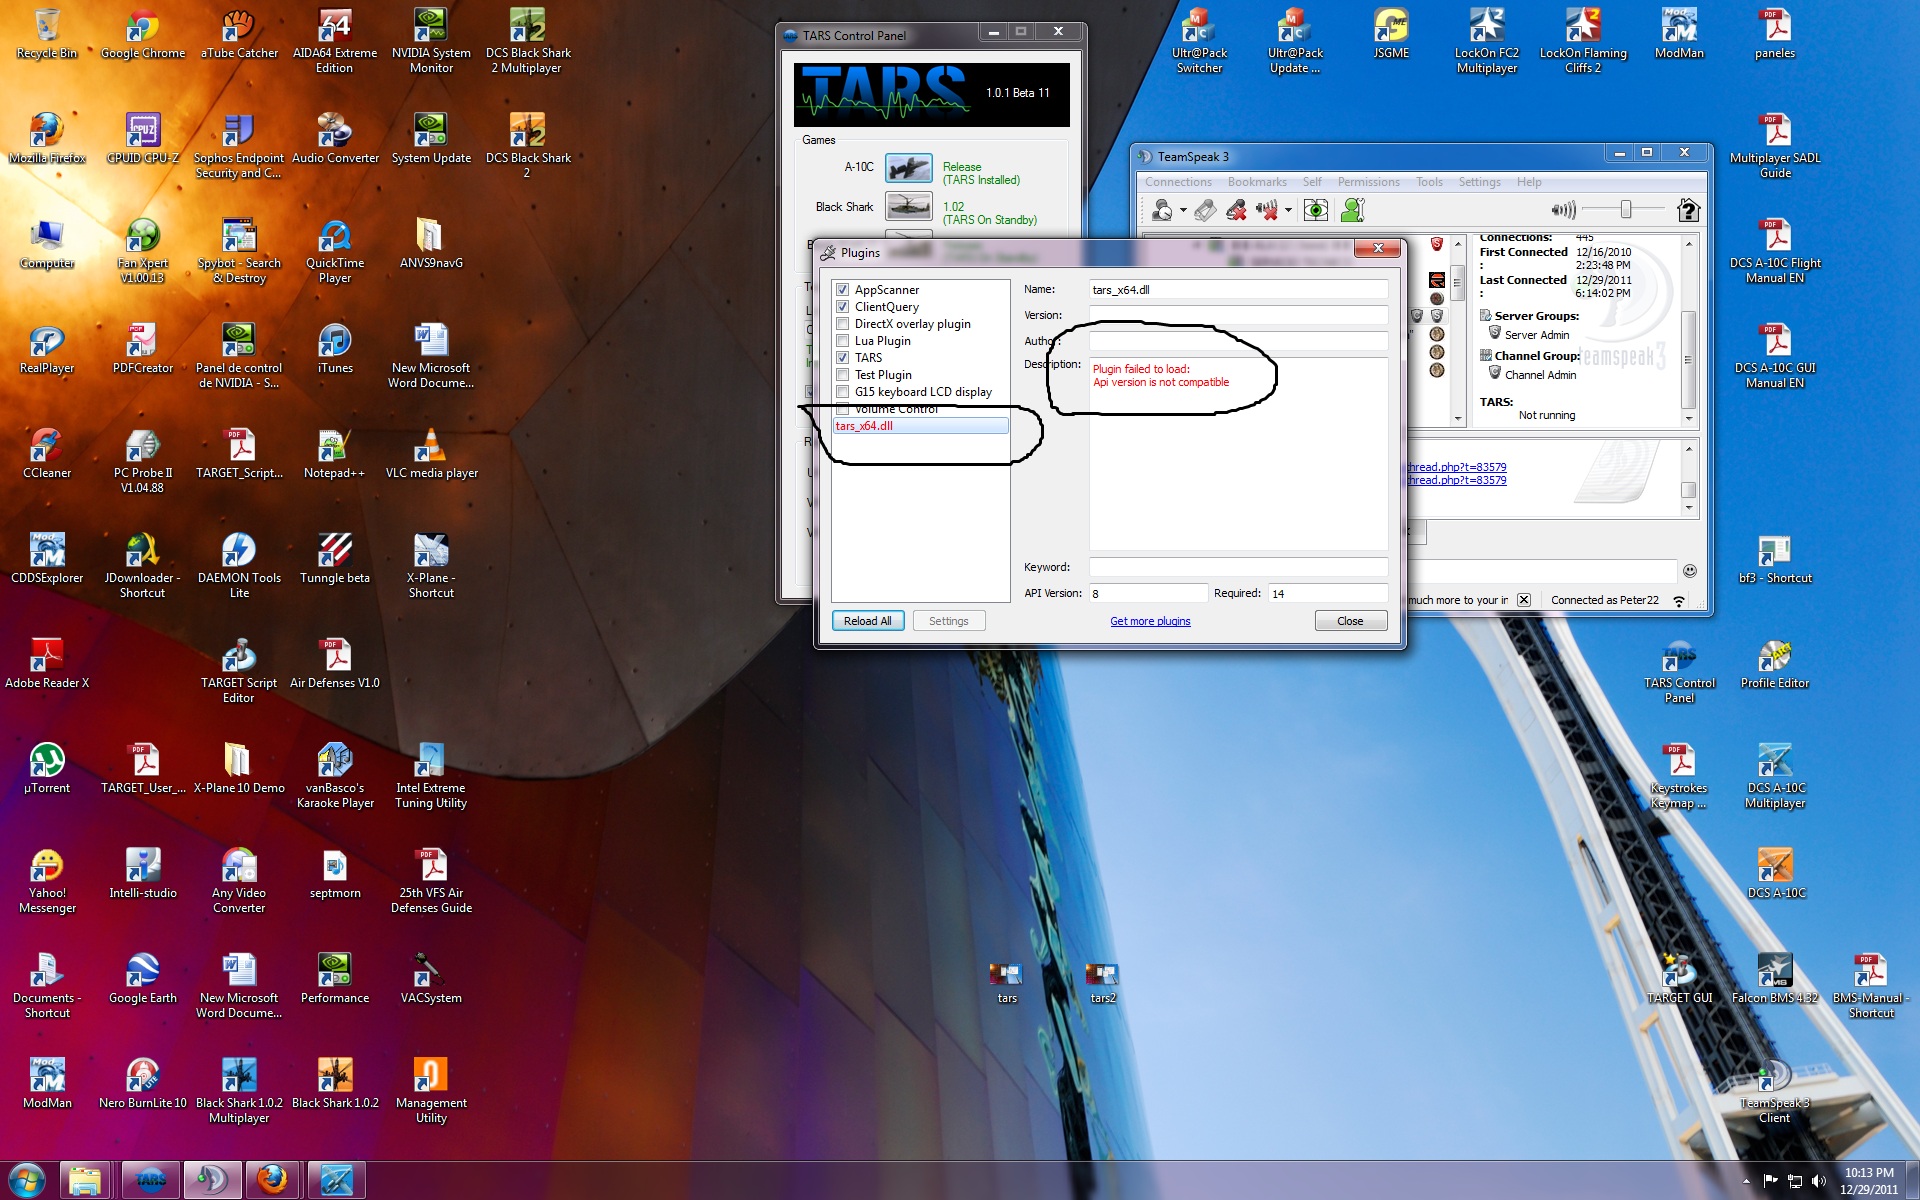Select tars_x64.dll in the plugin list
The height and width of the screenshot is (1200, 1920).
point(920,426)
